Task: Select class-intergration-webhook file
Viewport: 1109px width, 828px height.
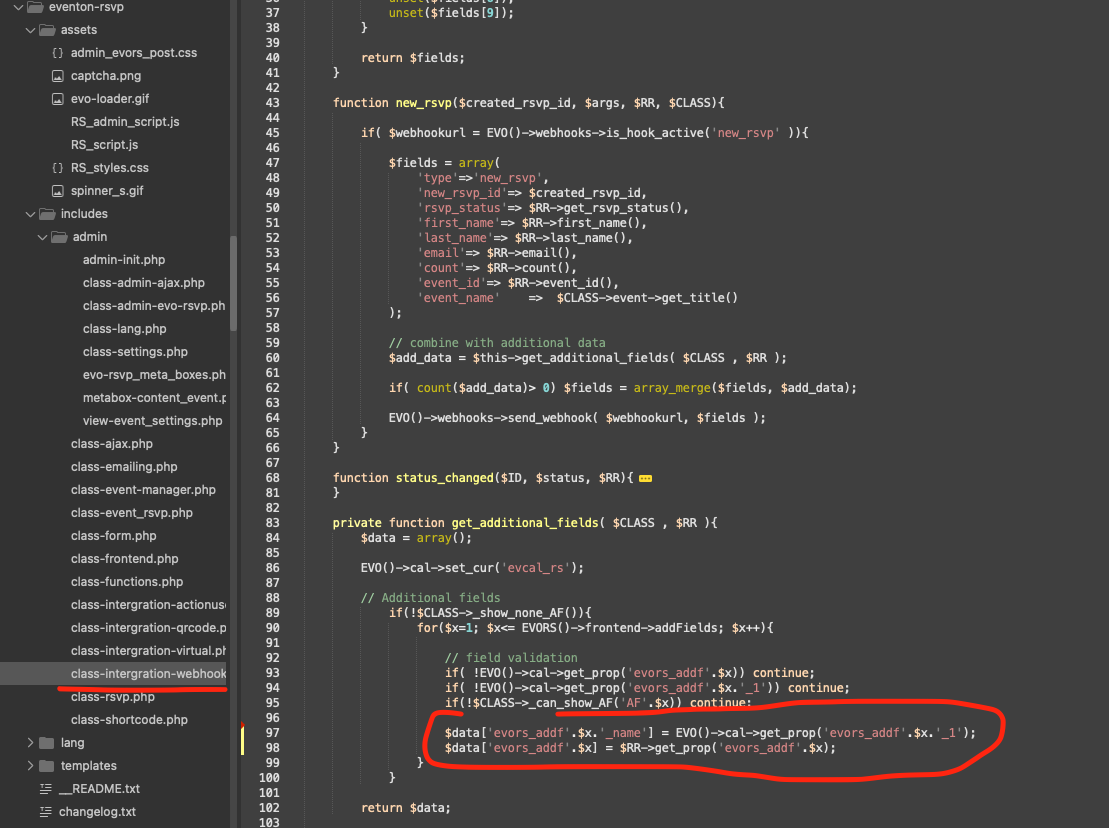Action: click(149, 673)
